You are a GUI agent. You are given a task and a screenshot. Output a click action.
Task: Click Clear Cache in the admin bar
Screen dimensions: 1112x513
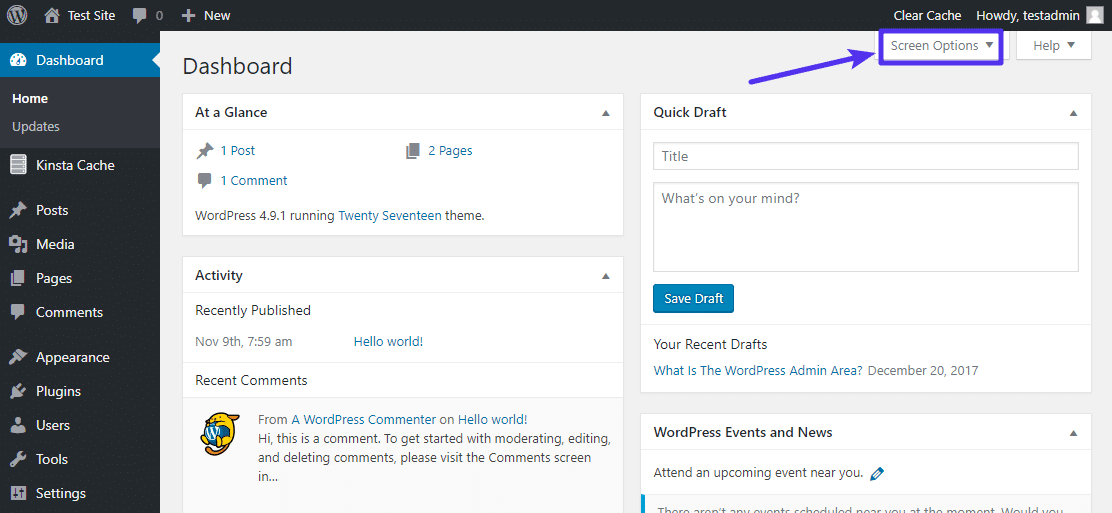pos(927,15)
